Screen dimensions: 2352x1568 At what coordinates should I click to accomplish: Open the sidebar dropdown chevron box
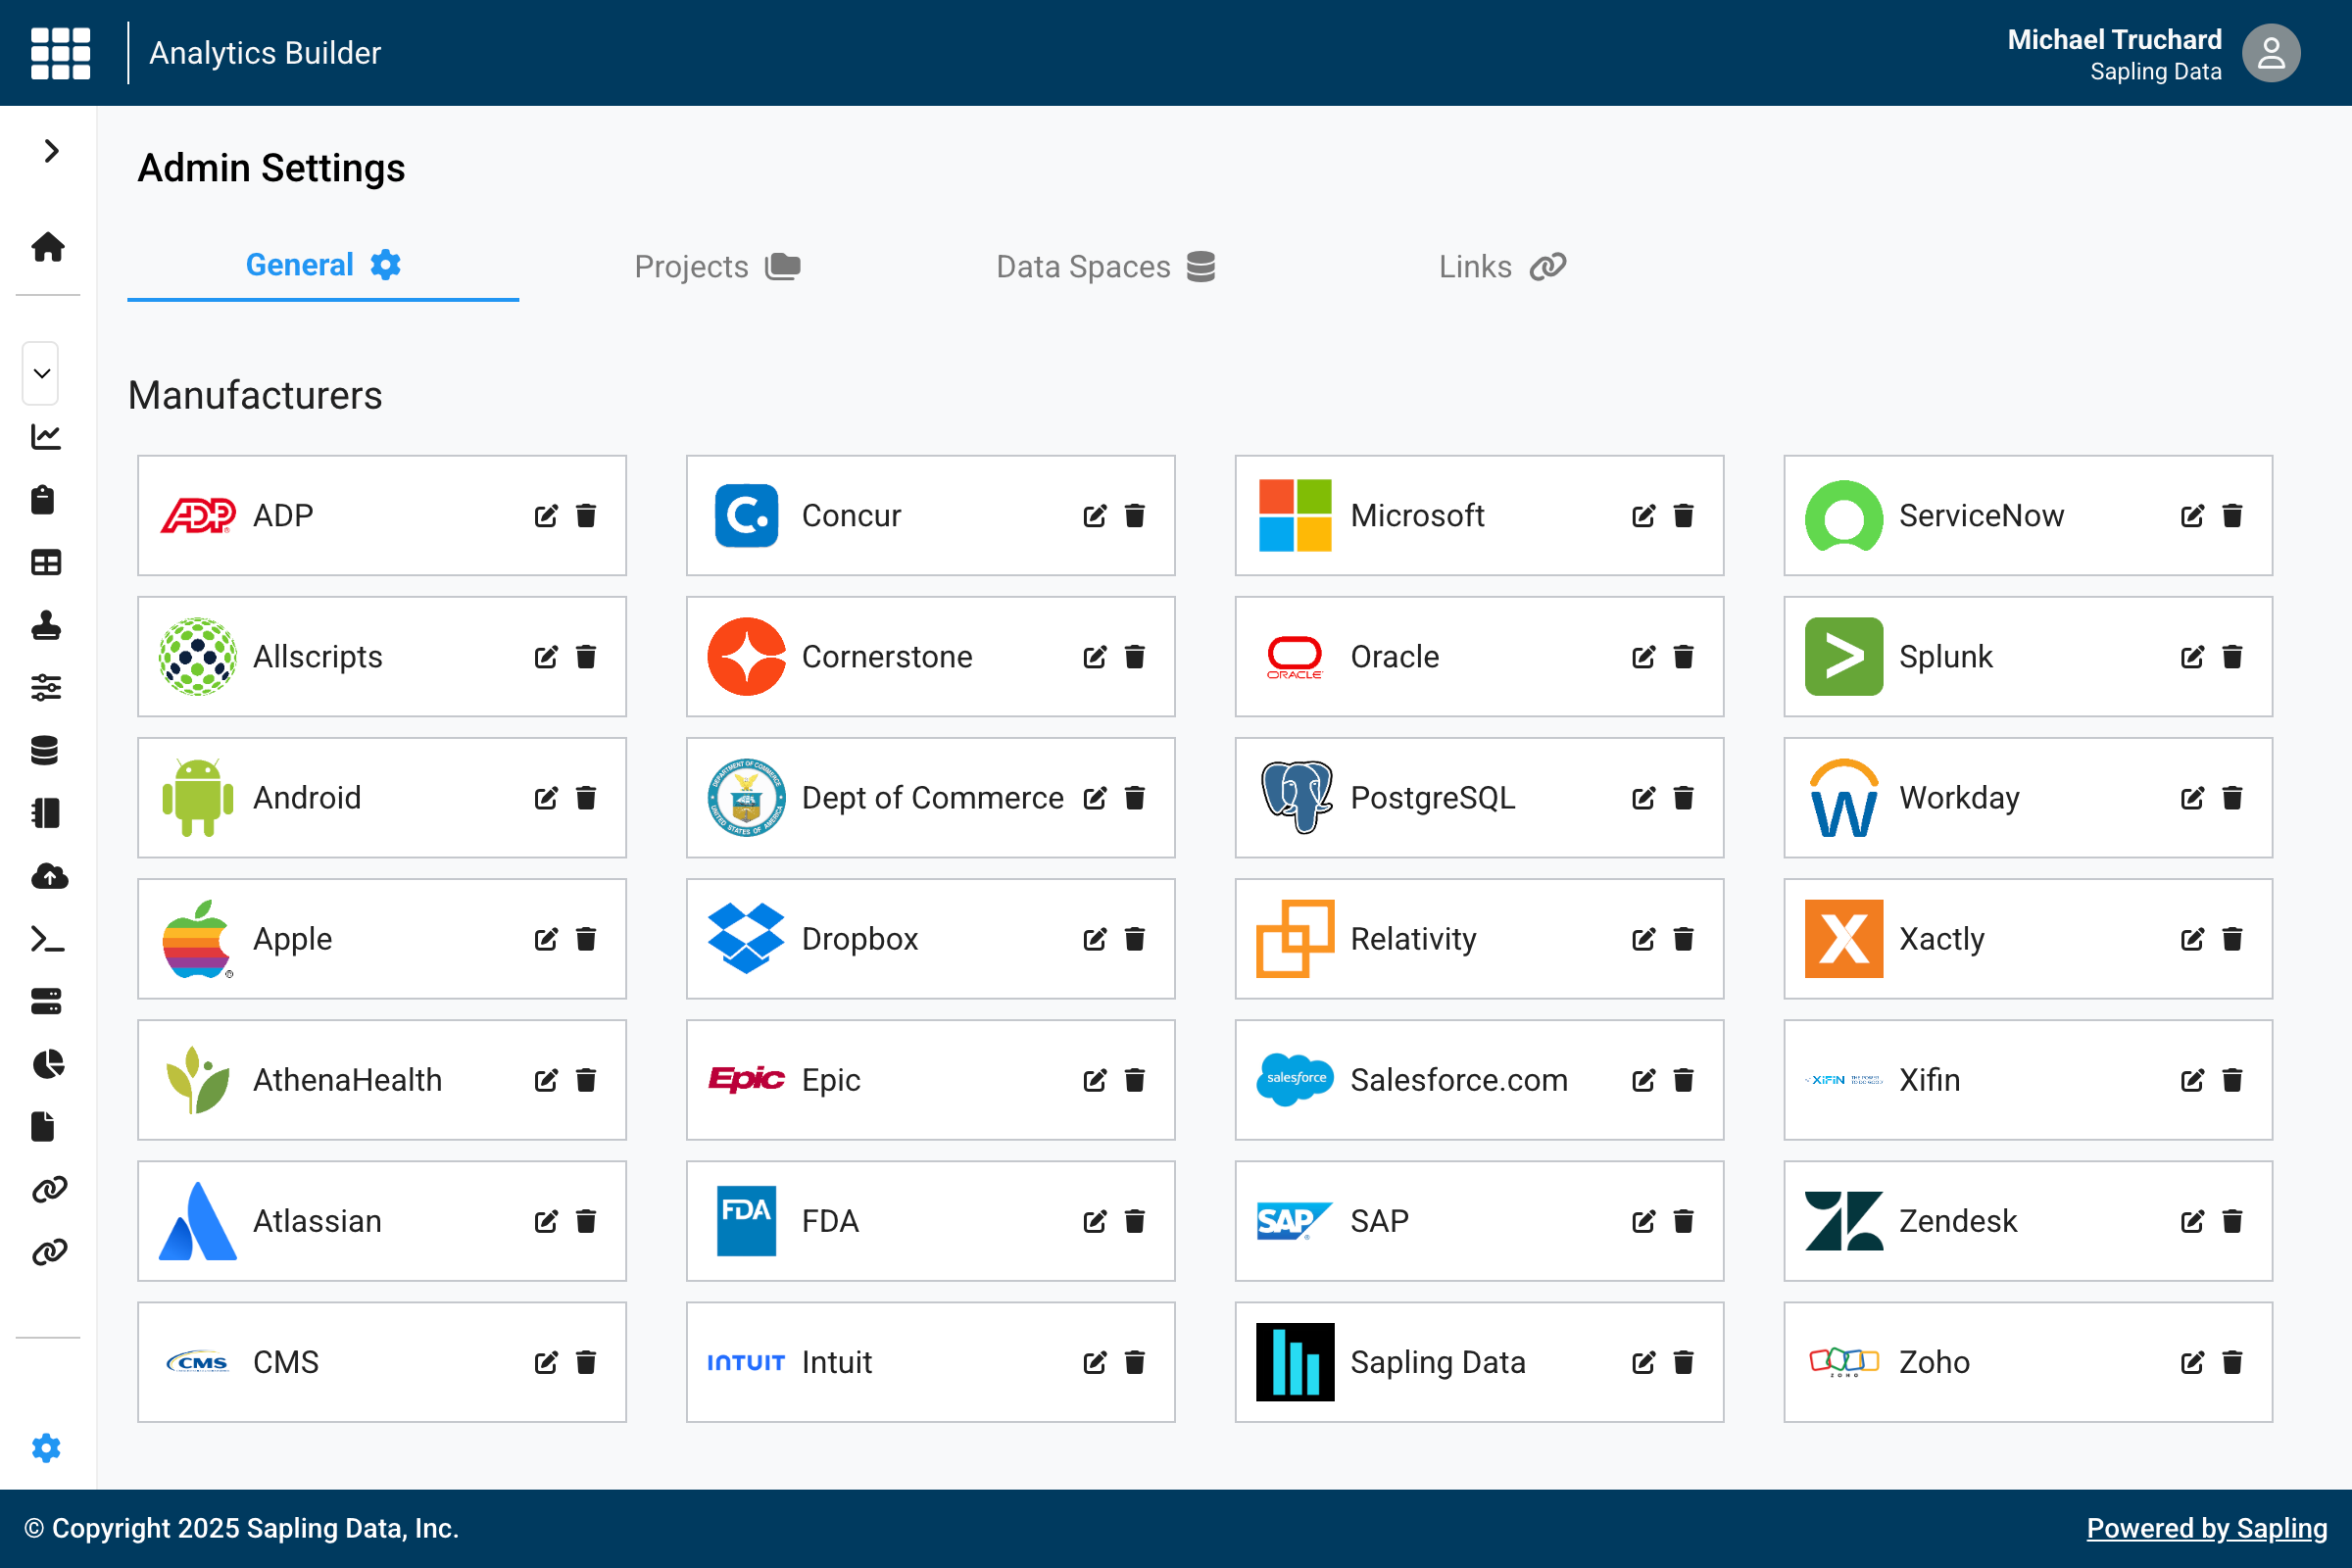point(41,374)
